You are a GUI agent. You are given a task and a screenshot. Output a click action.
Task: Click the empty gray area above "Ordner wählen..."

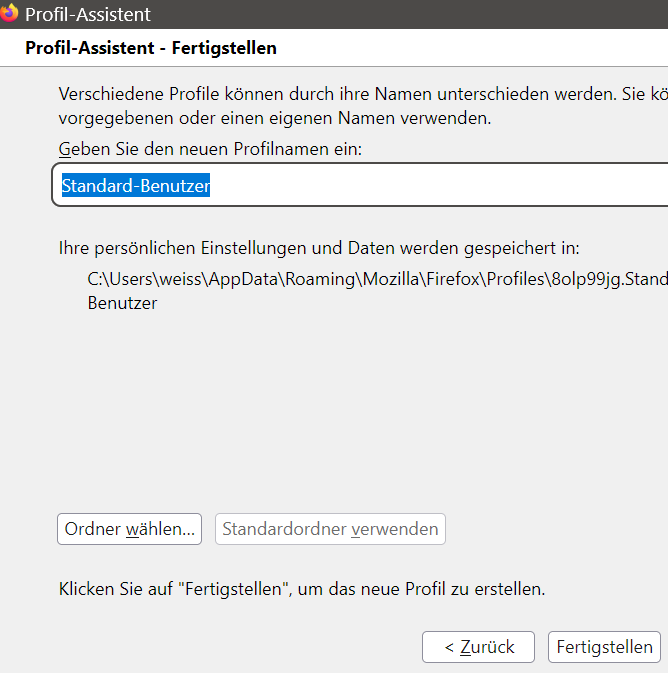300,420
